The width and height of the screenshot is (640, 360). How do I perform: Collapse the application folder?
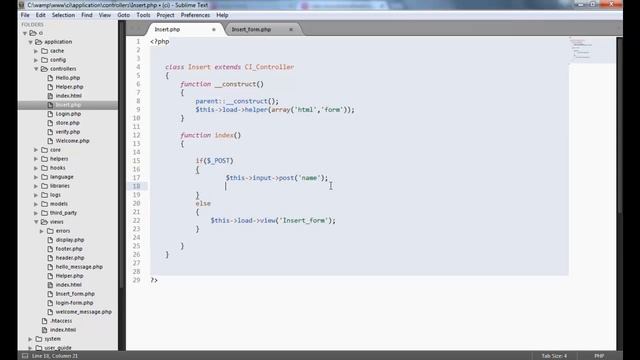pyautogui.click(x=31, y=42)
